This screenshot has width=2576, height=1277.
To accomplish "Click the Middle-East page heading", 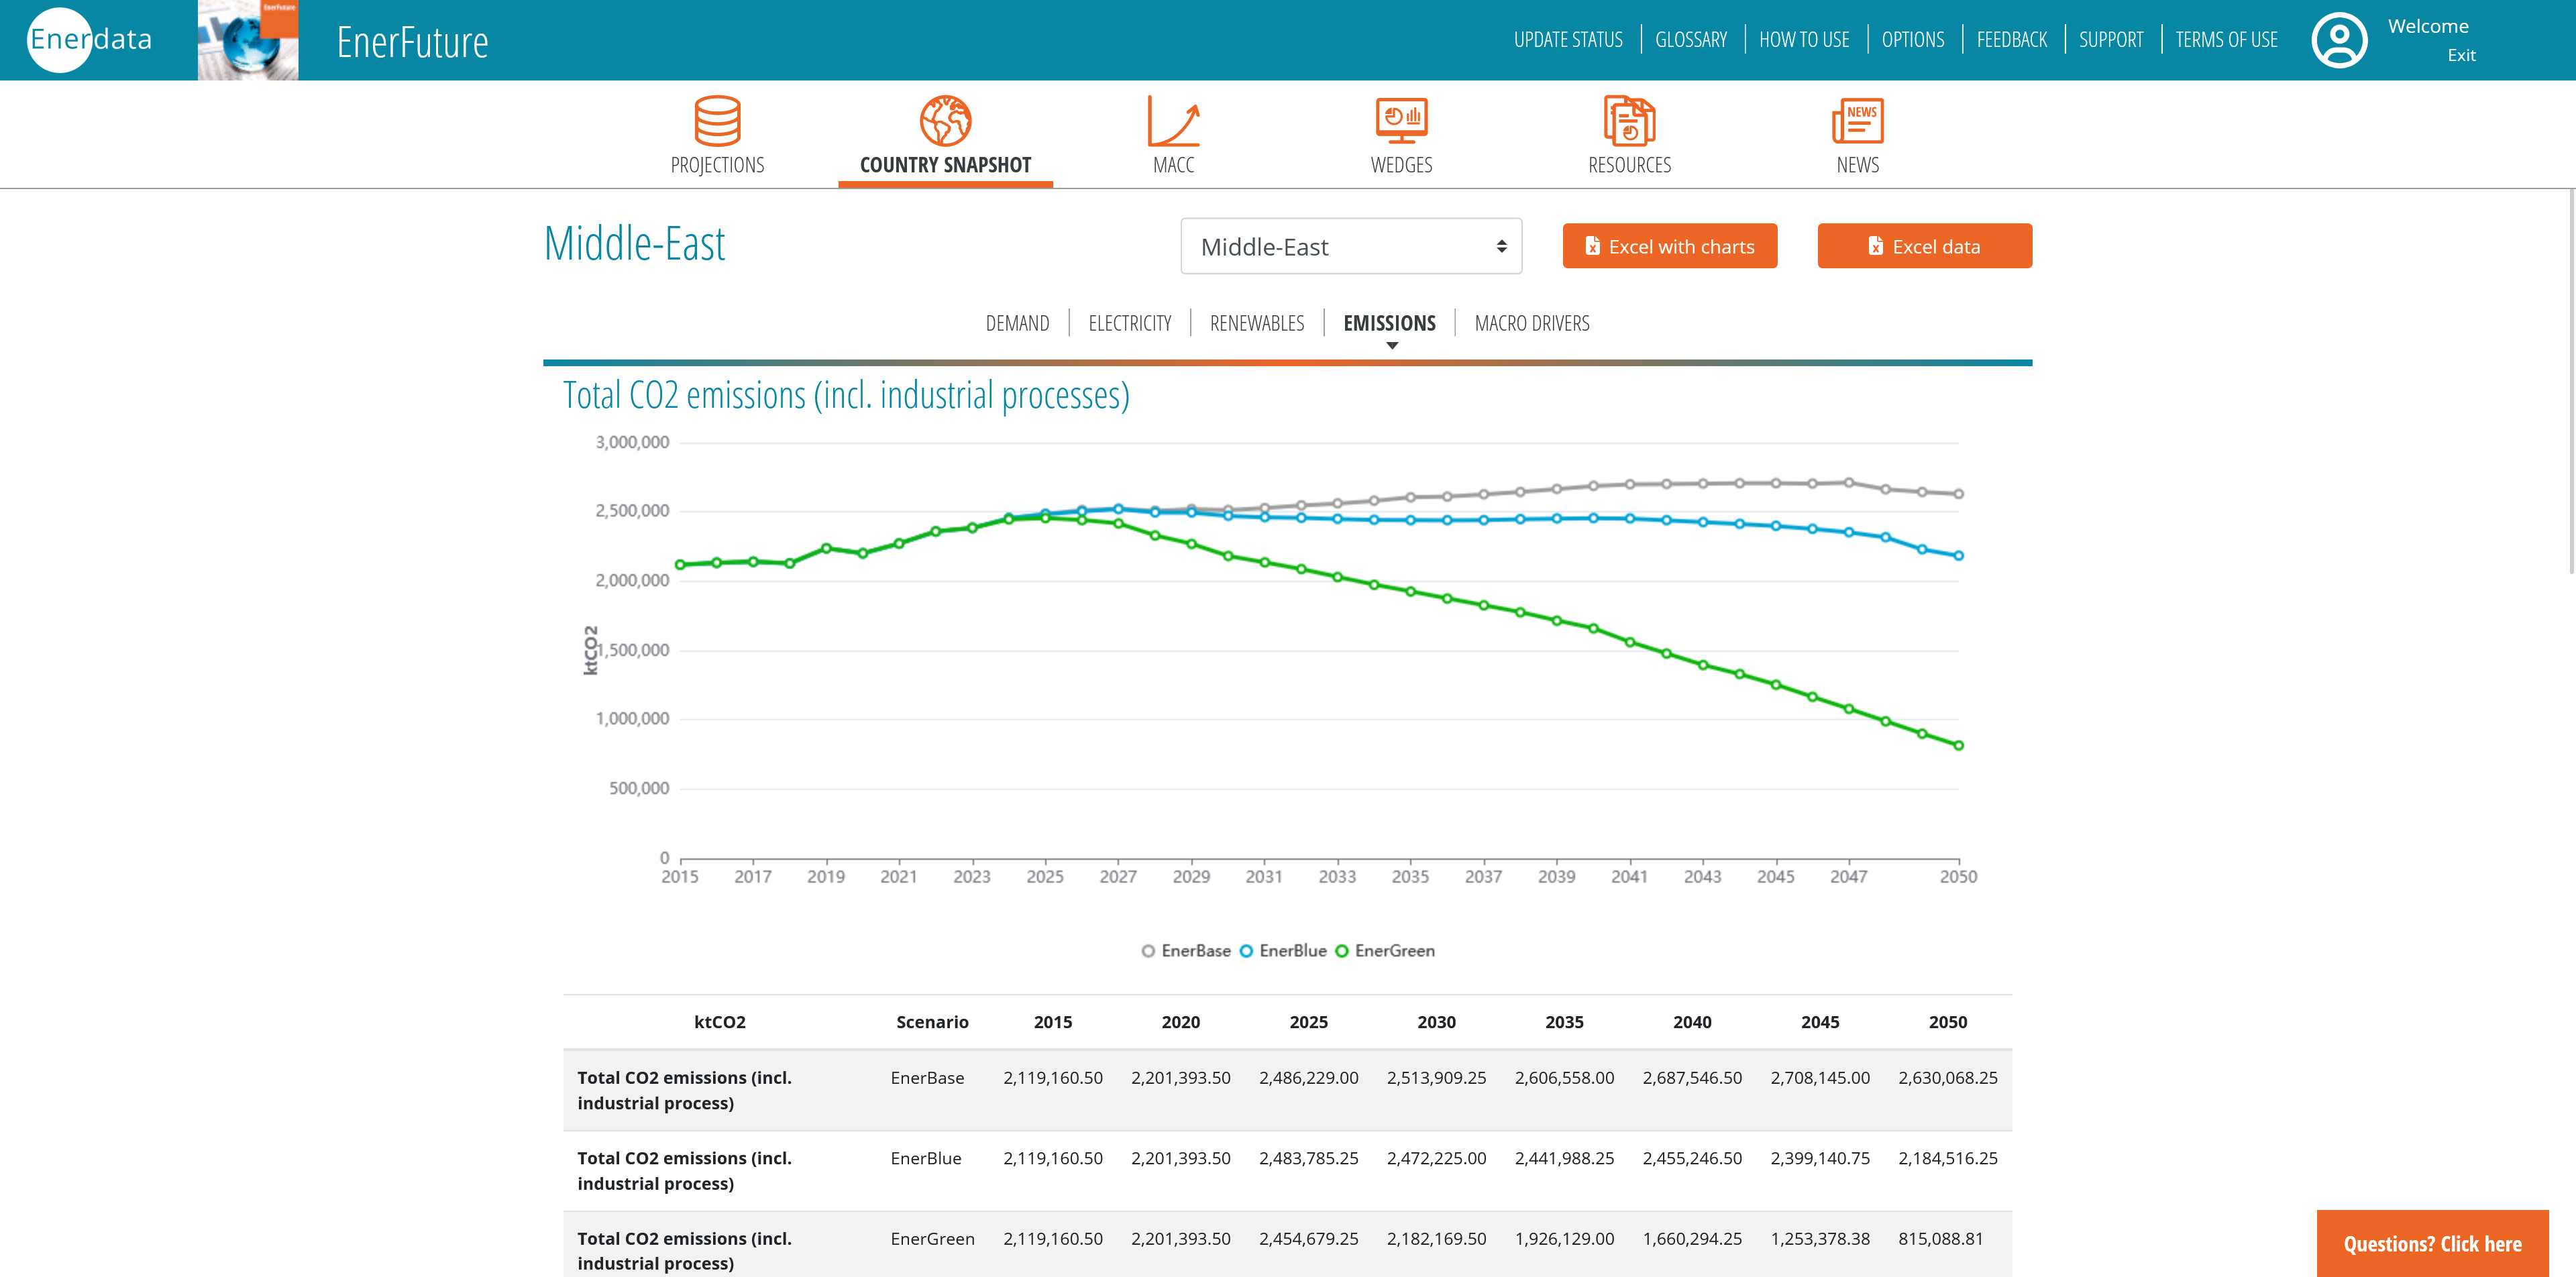I will (x=635, y=244).
